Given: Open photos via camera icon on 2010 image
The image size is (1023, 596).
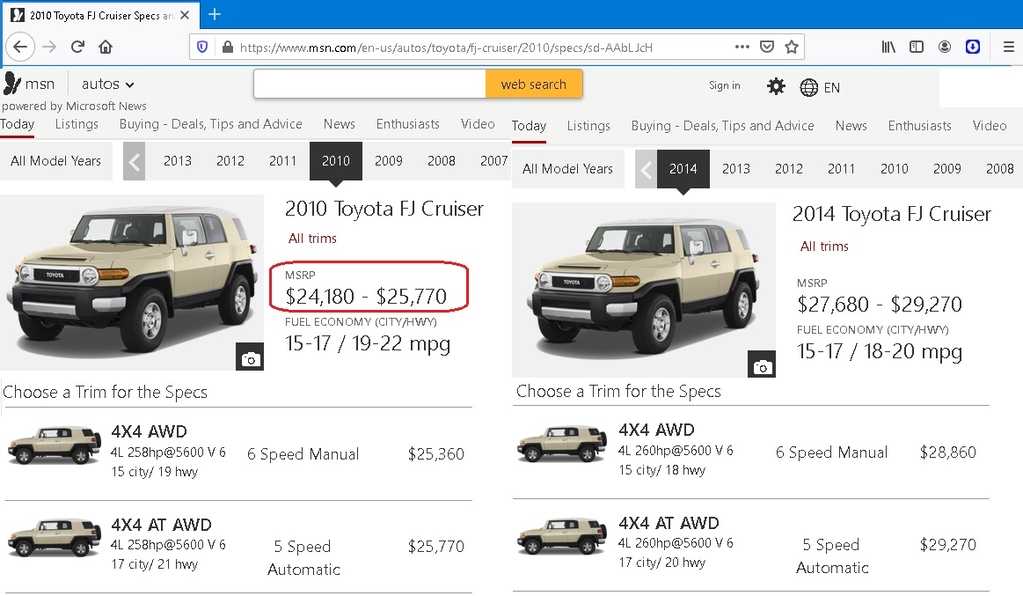Looking at the screenshot, I should (250, 357).
